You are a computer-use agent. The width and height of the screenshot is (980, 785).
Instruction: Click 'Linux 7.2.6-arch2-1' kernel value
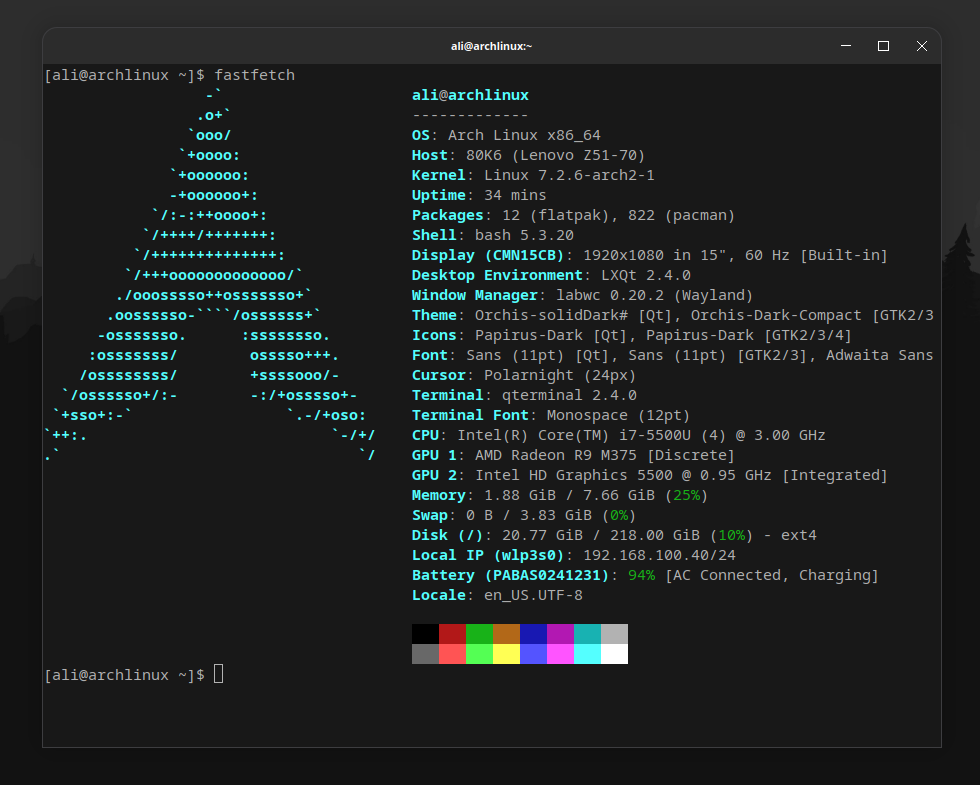tap(569, 175)
